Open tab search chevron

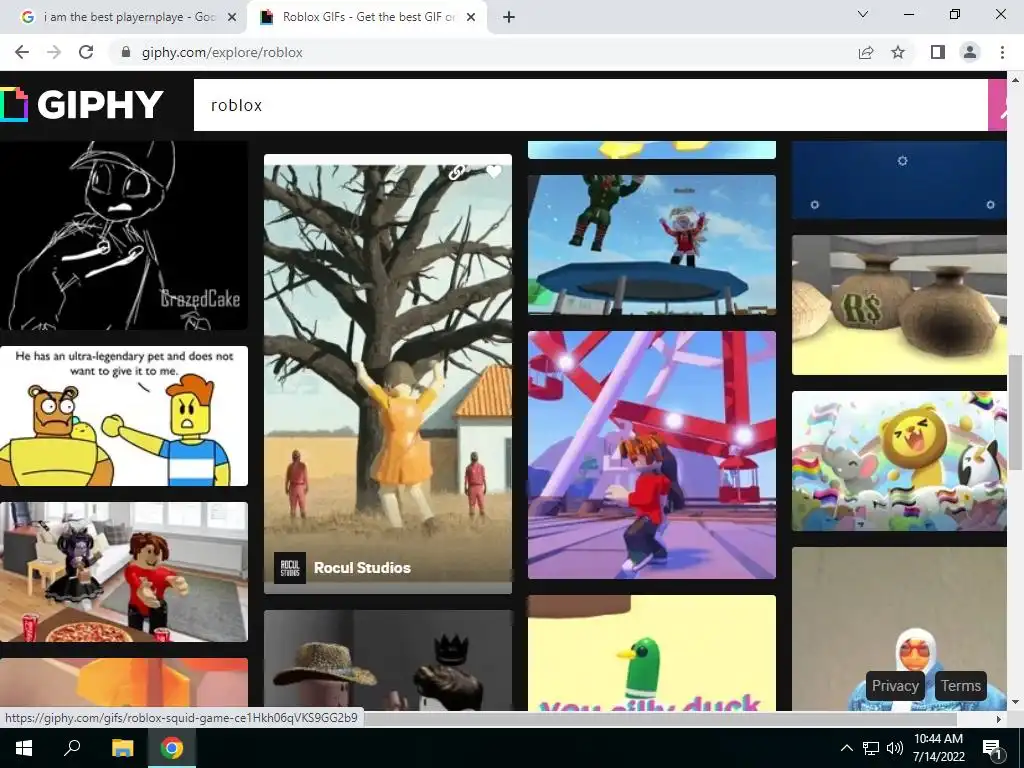[x=863, y=14]
